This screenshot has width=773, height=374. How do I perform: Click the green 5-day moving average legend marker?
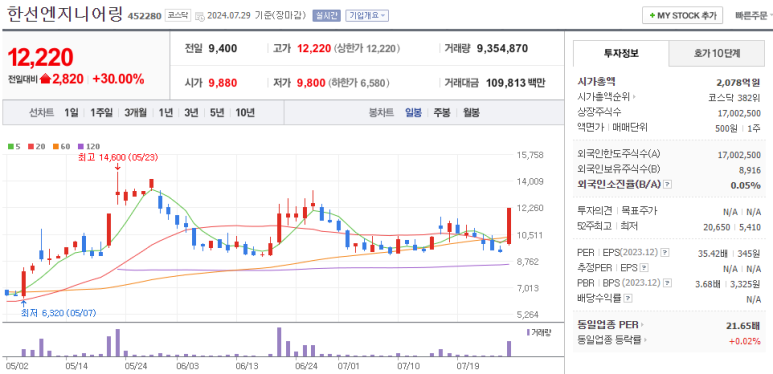point(11,146)
